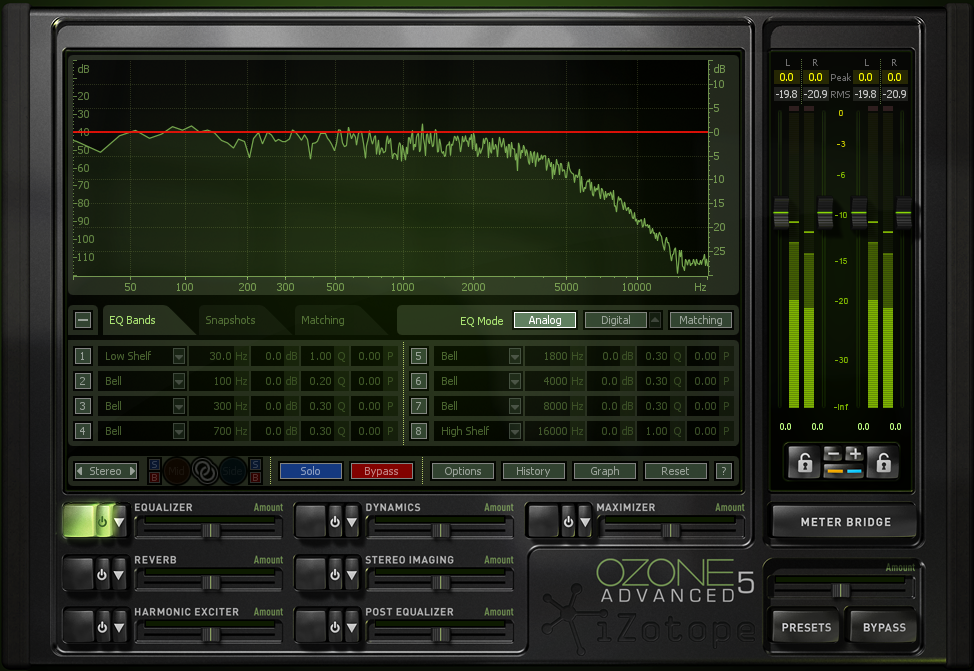Toggle EQ band 2 on or off
974x671 pixels.
point(83,381)
